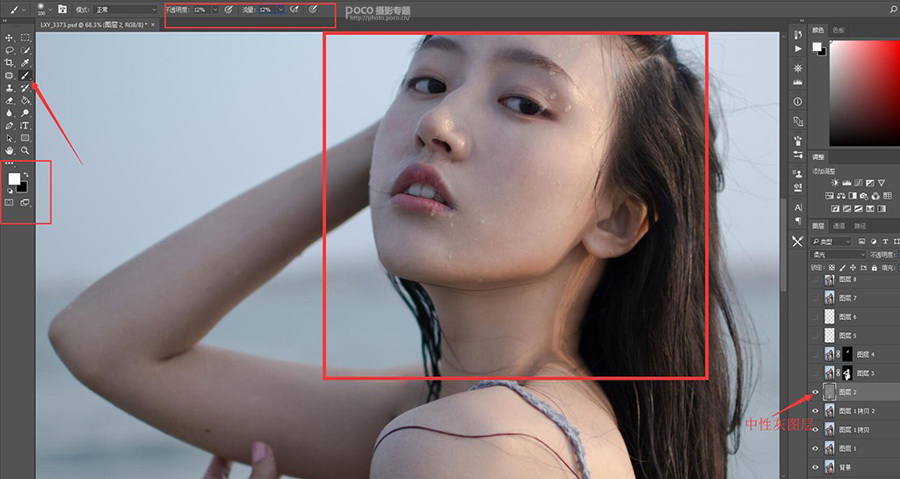Switch to LXY_3373.psd document tab
Viewport: 900px width, 479px height.
click(x=94, y=25)
